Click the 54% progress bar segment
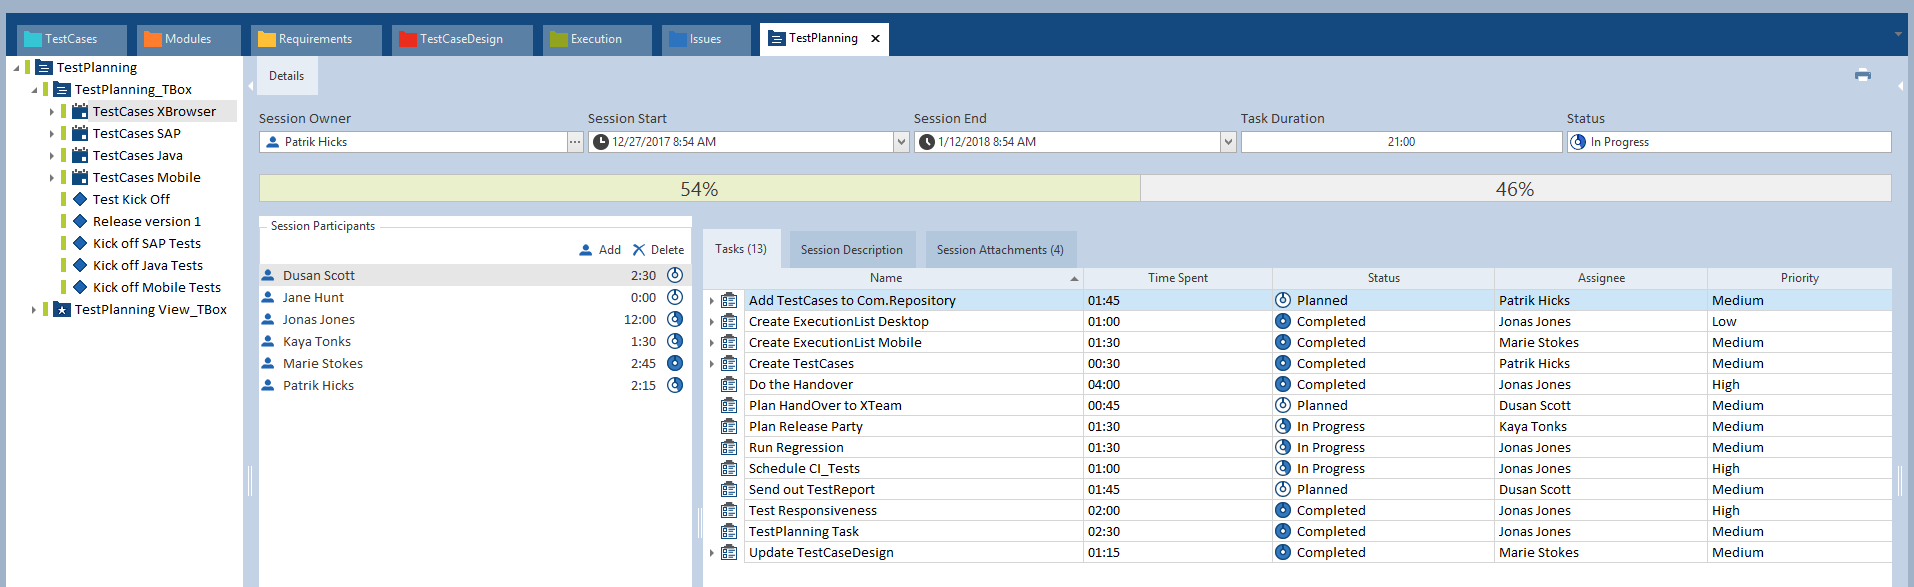This screenshot has width=1914, height=587. click(699, 189)
